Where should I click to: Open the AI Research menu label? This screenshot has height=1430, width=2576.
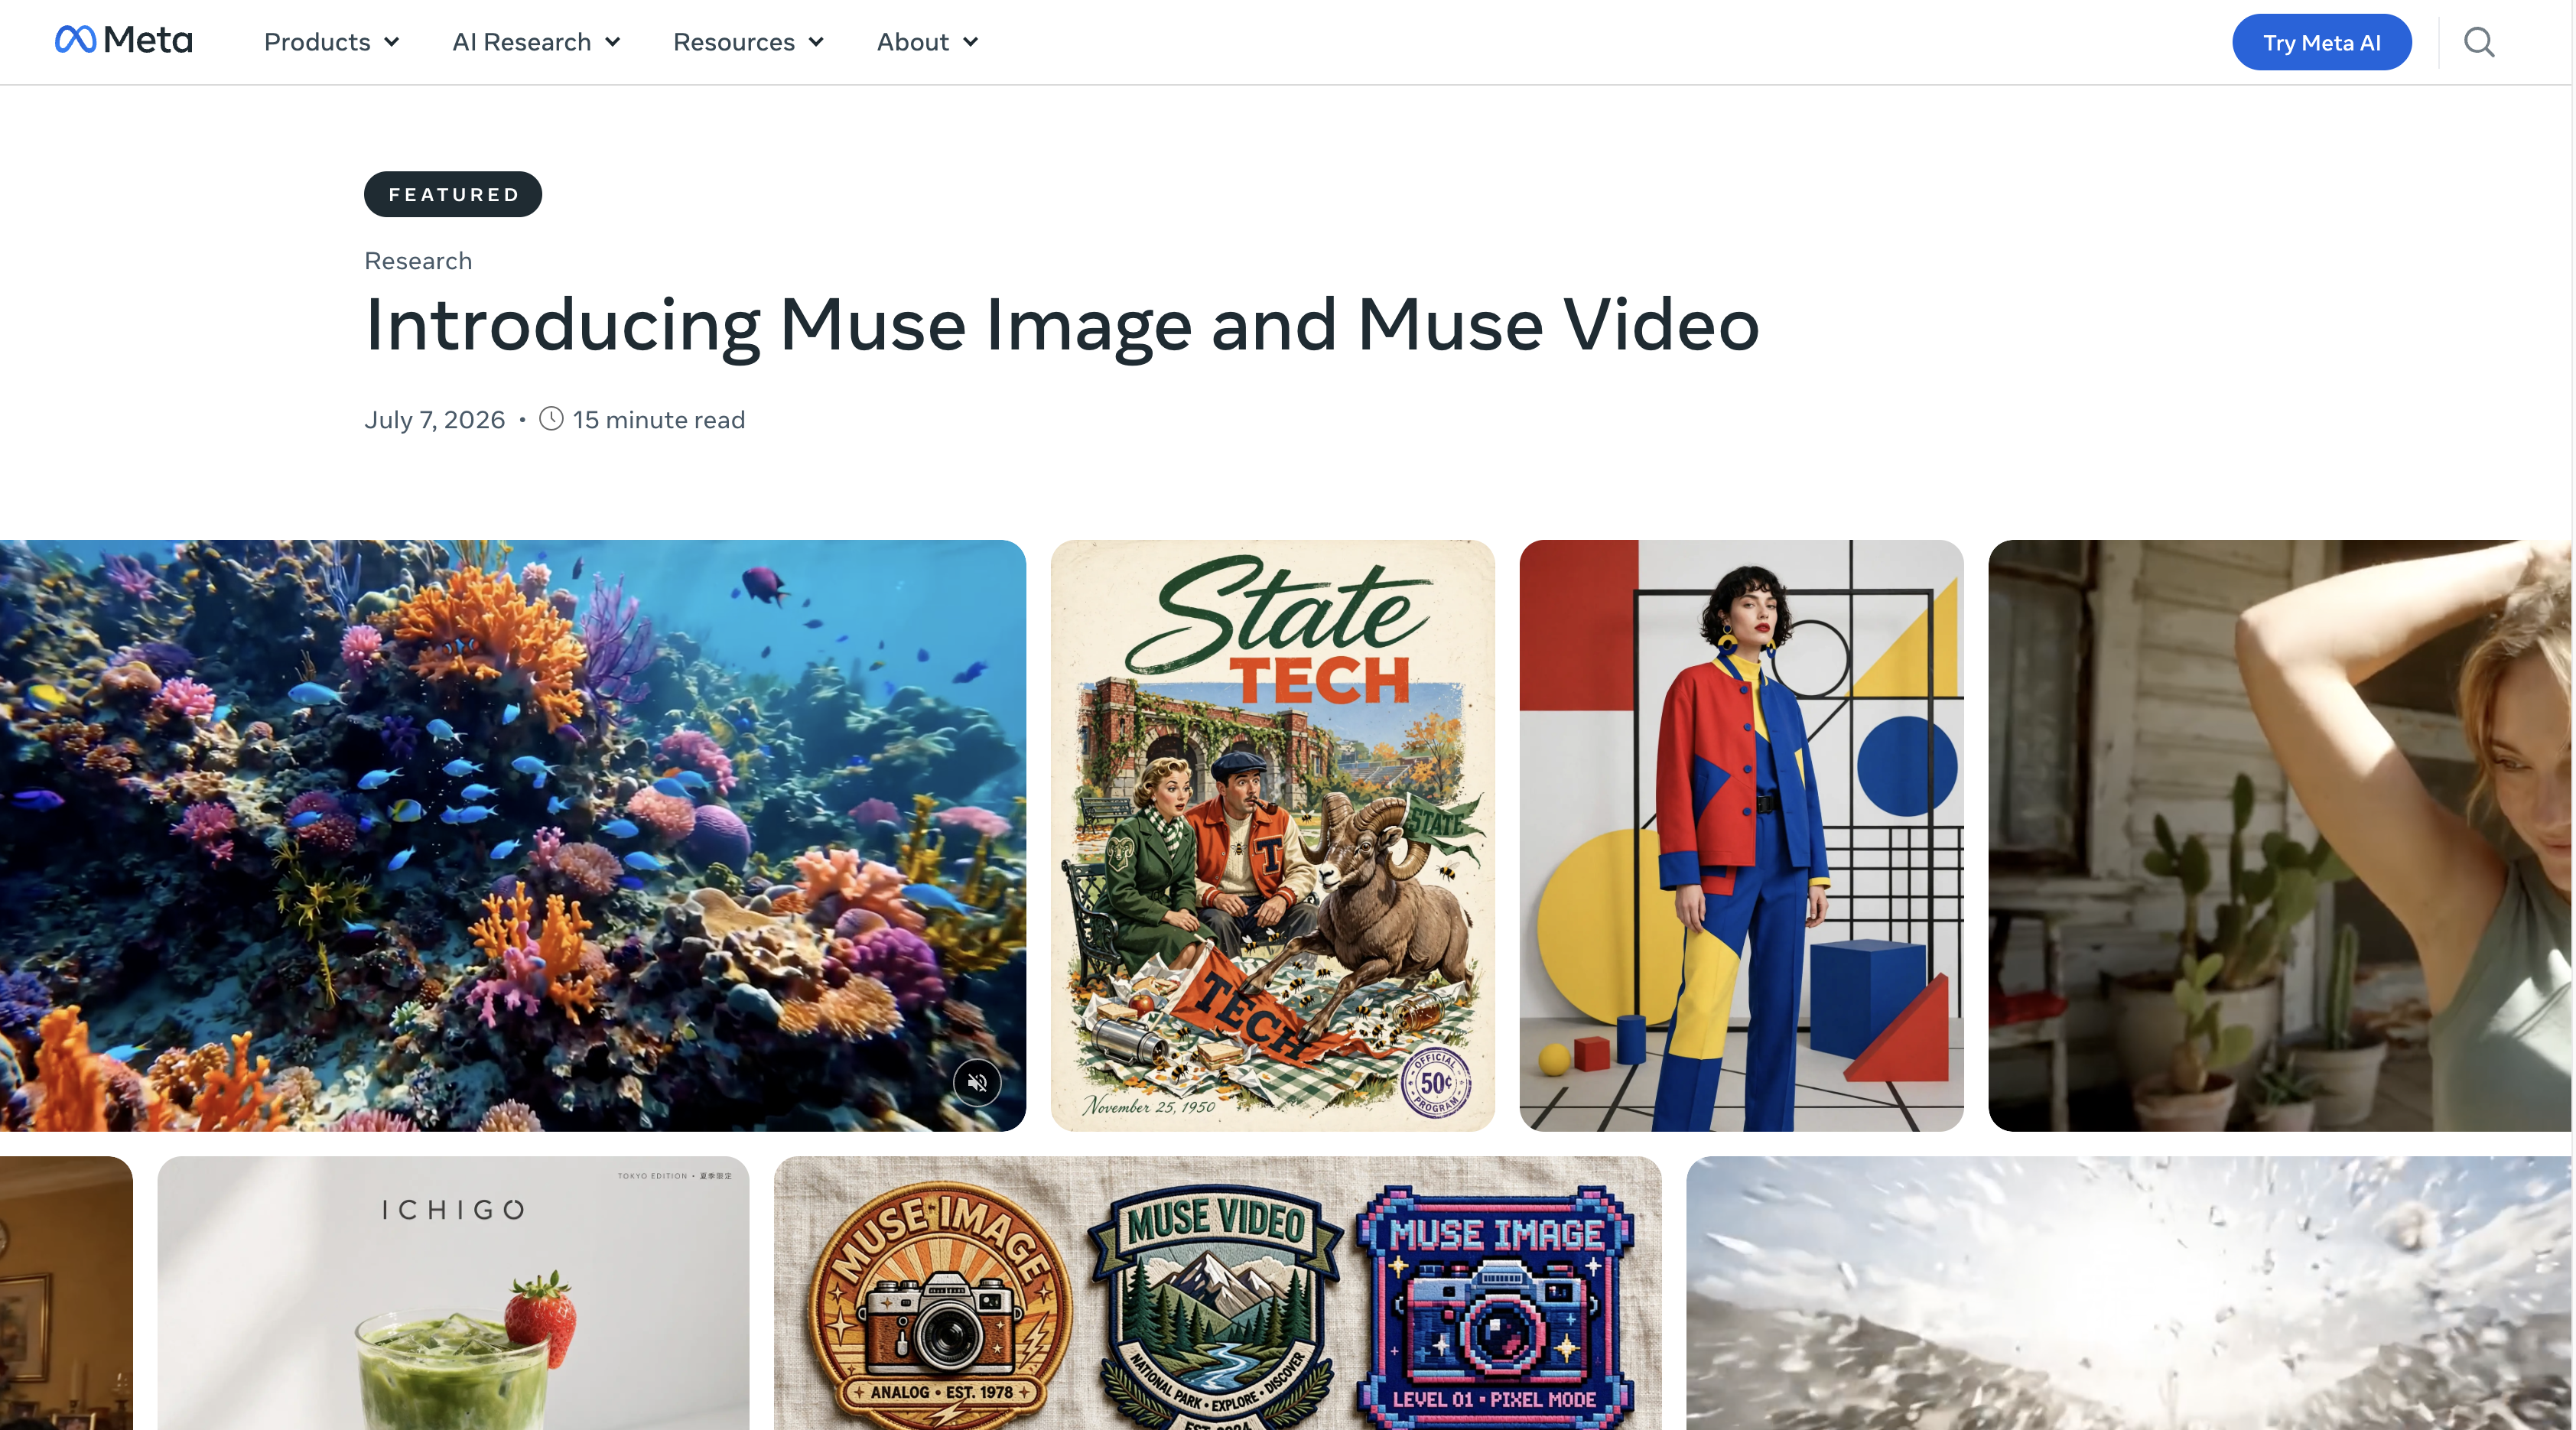pos(522,42)
